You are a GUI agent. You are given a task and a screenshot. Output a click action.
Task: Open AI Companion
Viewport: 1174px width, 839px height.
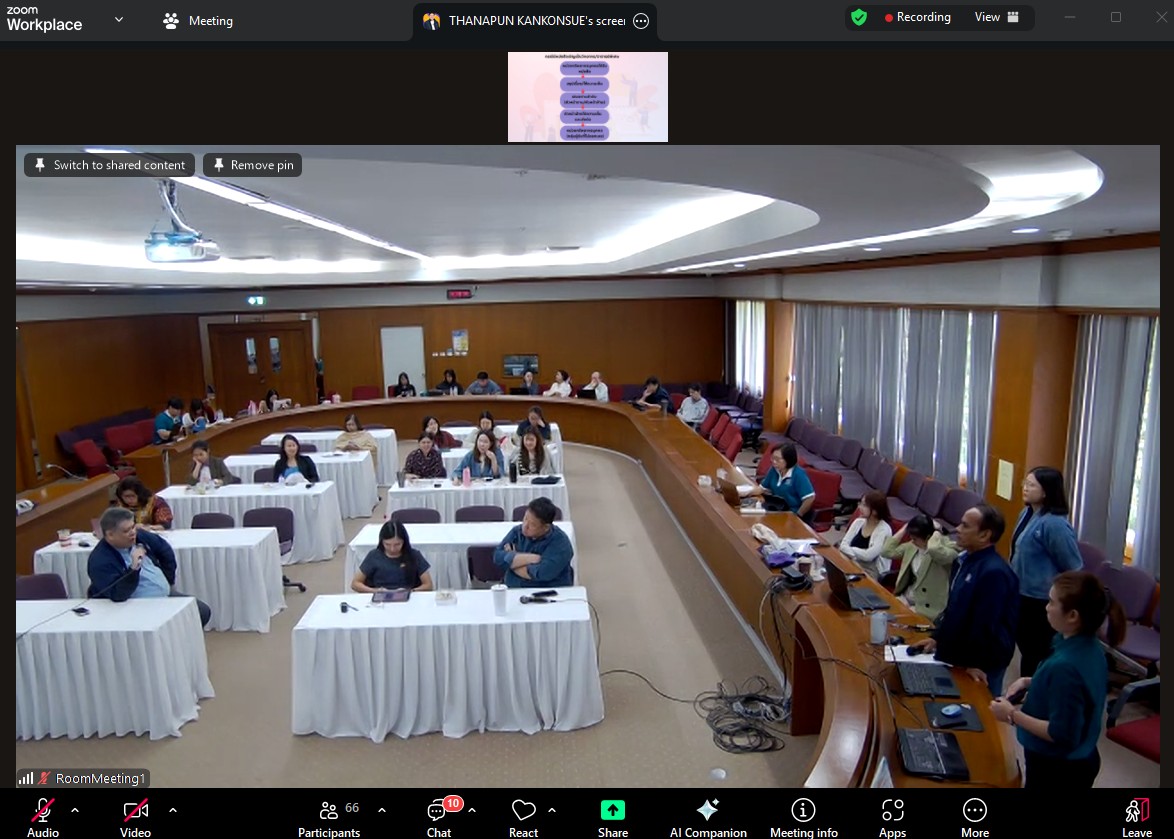[x=708, y=817]
